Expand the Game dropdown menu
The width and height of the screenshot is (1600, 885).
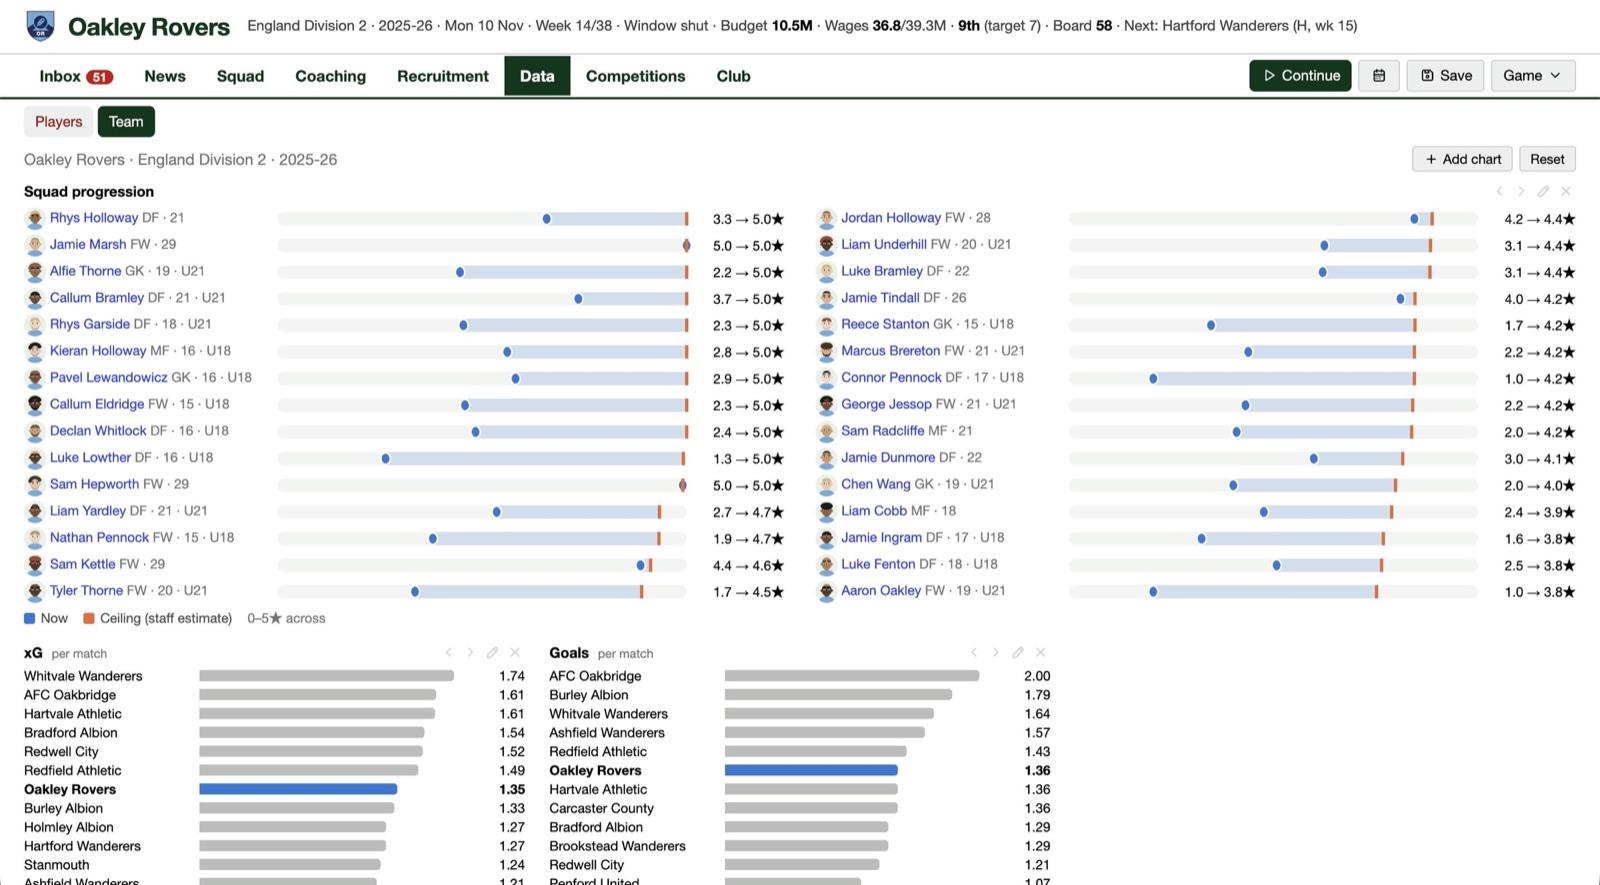pos(1532,76)
